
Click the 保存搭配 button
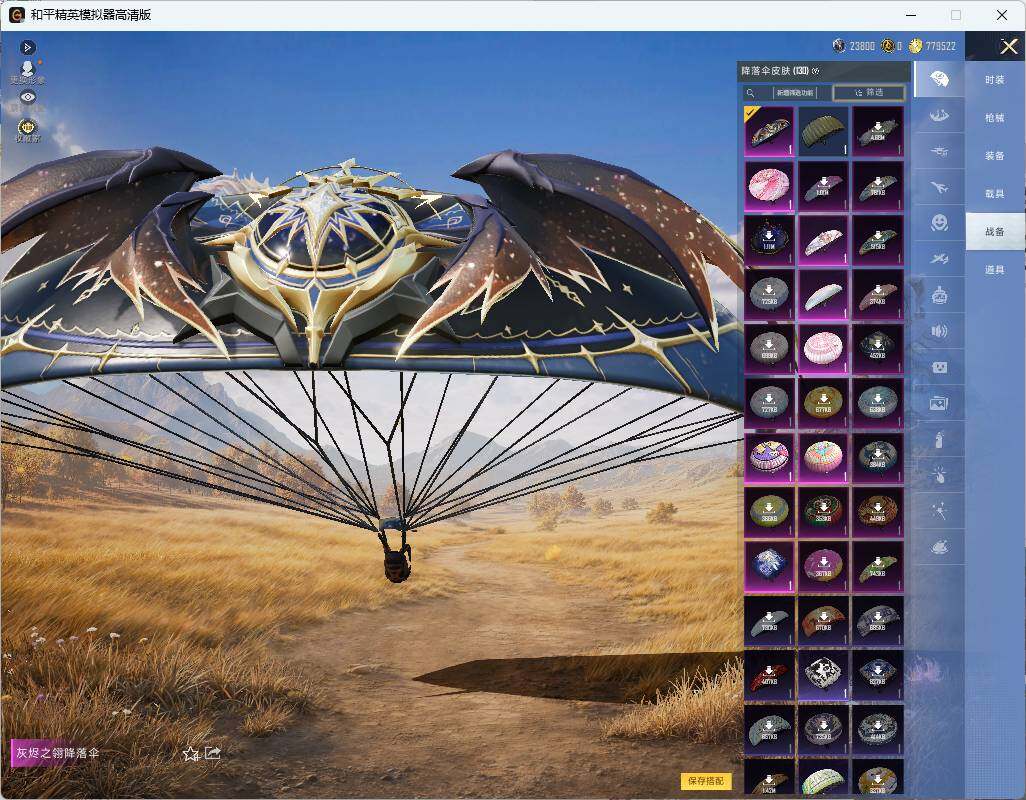coord(706,780)
